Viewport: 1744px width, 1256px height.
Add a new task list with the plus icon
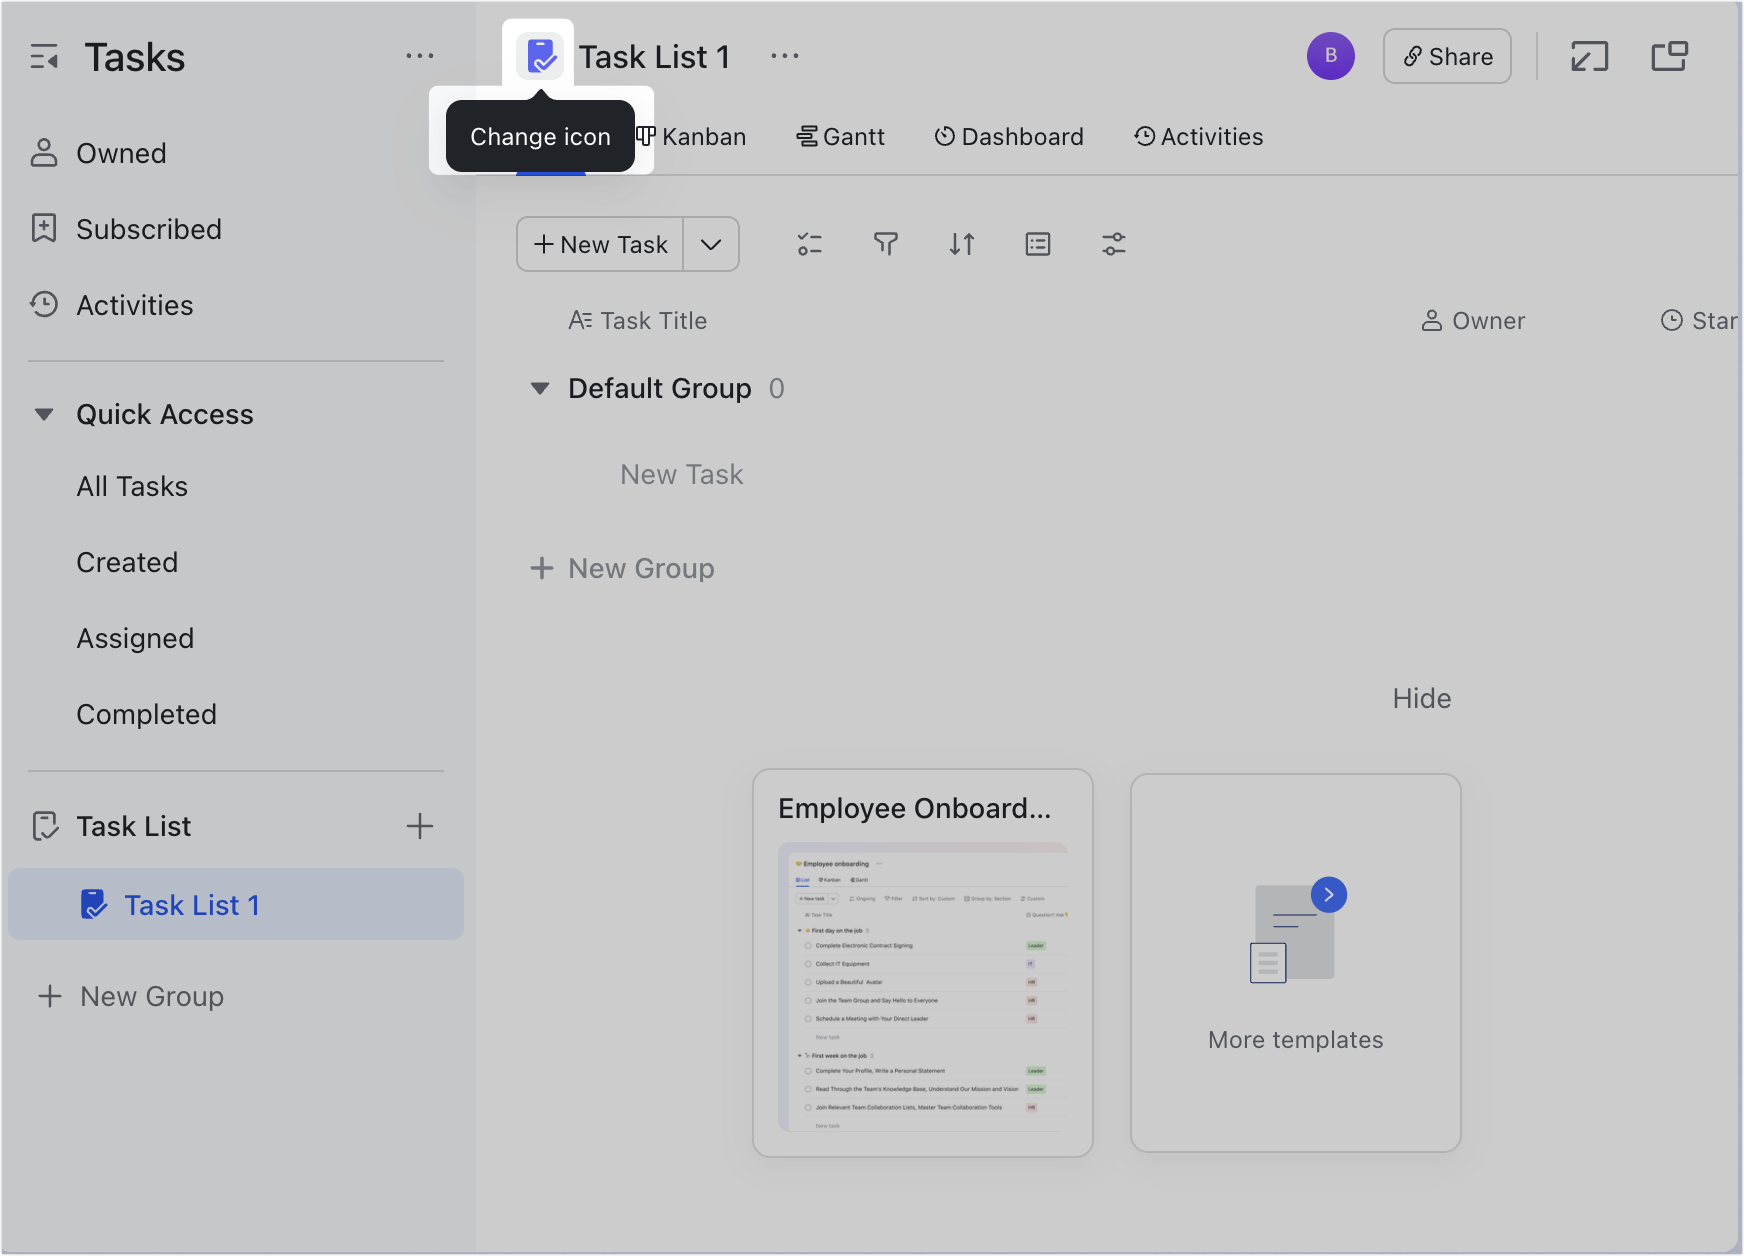(420, 826)
